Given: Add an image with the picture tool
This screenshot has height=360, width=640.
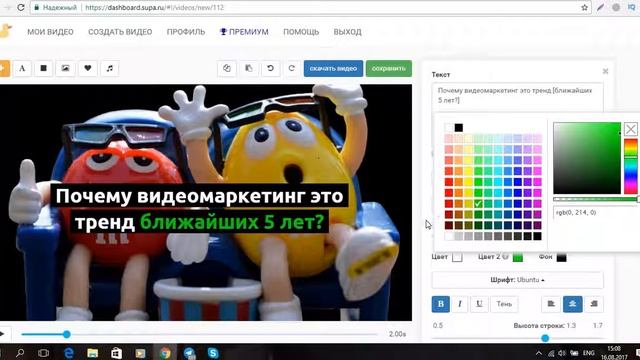Looking at the screenshot, I should coord(65,68).
